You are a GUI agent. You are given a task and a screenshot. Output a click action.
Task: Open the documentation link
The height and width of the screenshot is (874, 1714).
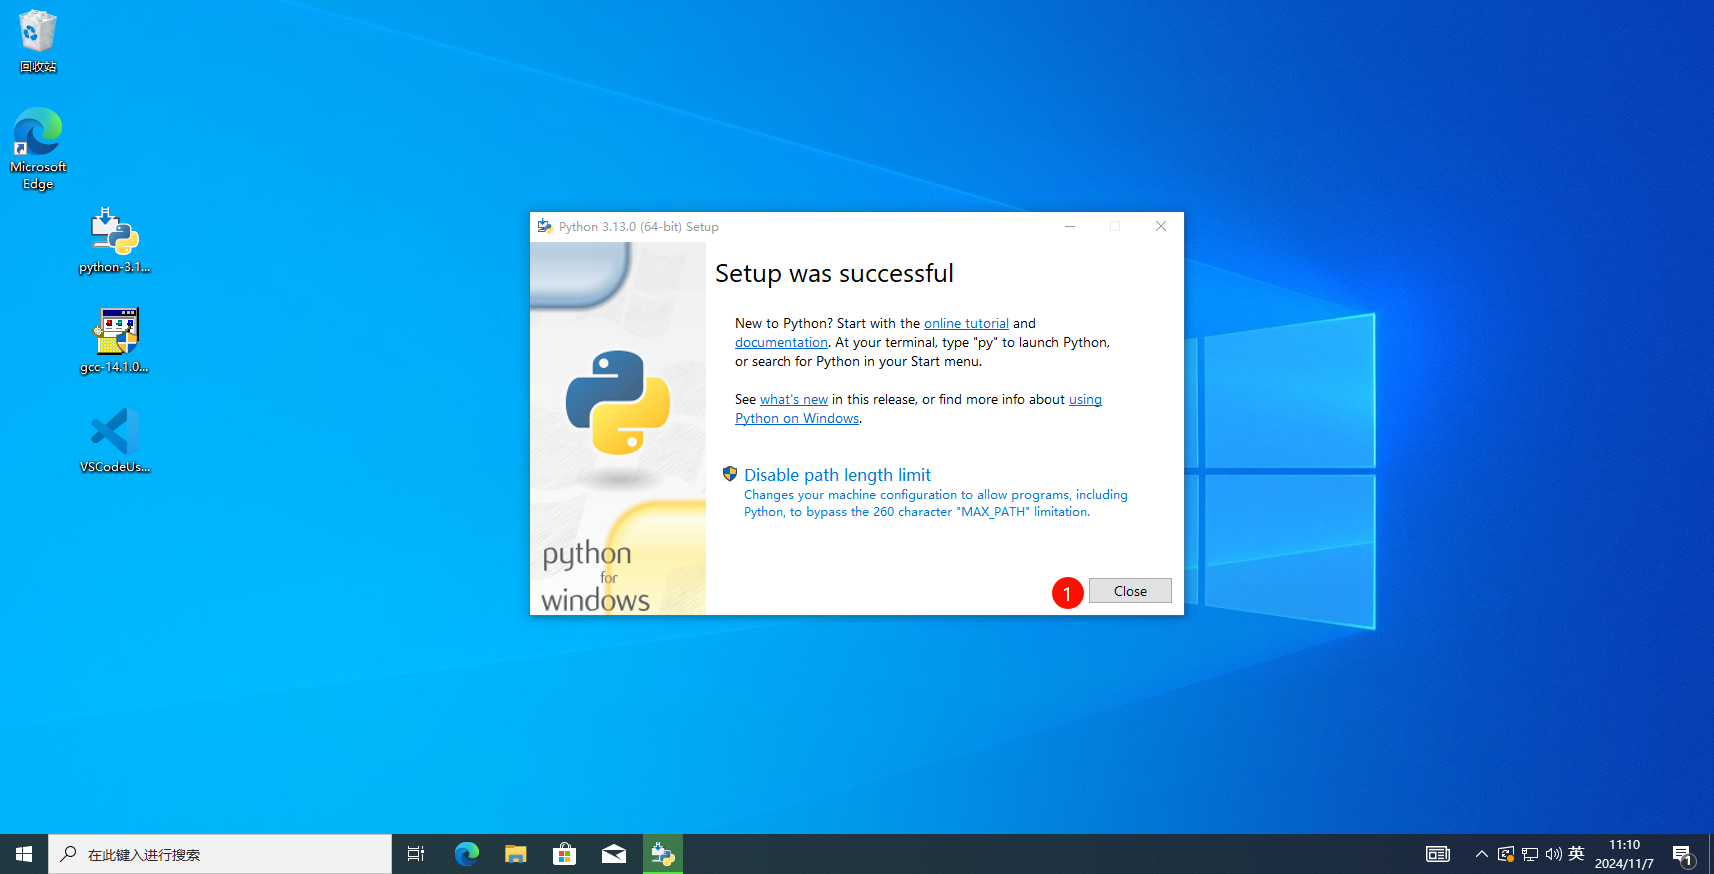coord(781,342)
